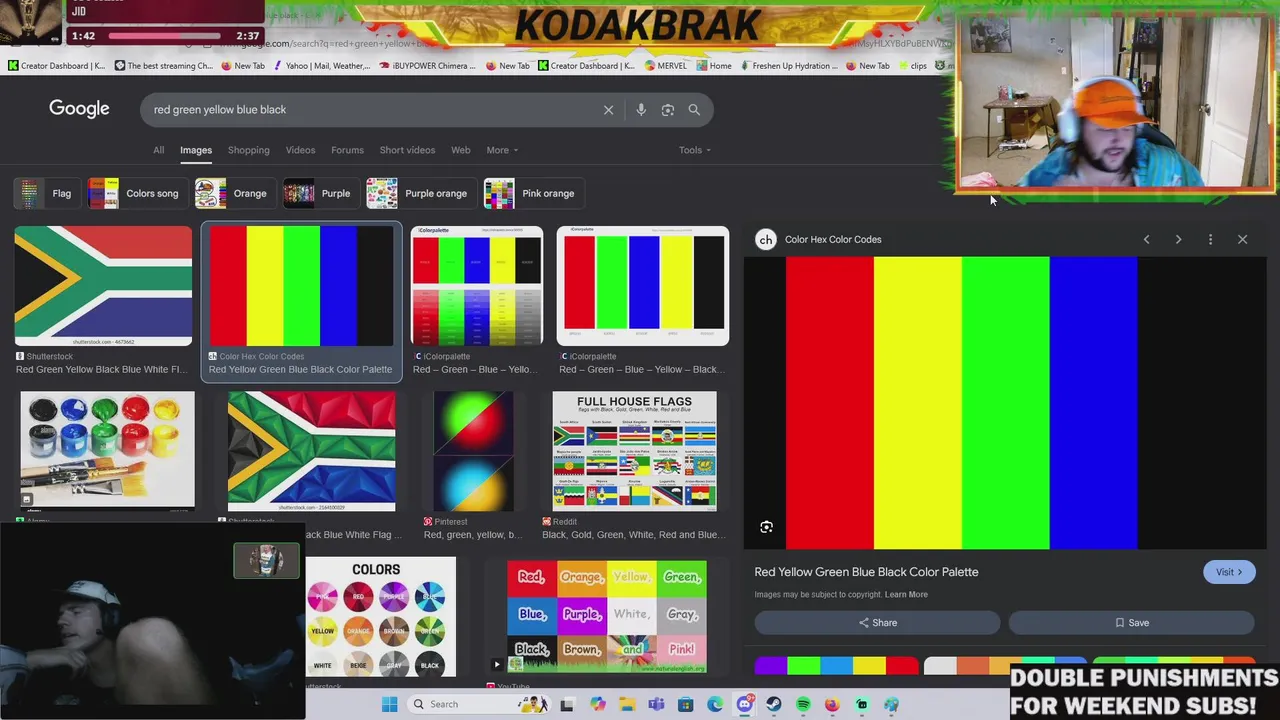
Task: Go to next image in preview panel
Action: 1178,239
